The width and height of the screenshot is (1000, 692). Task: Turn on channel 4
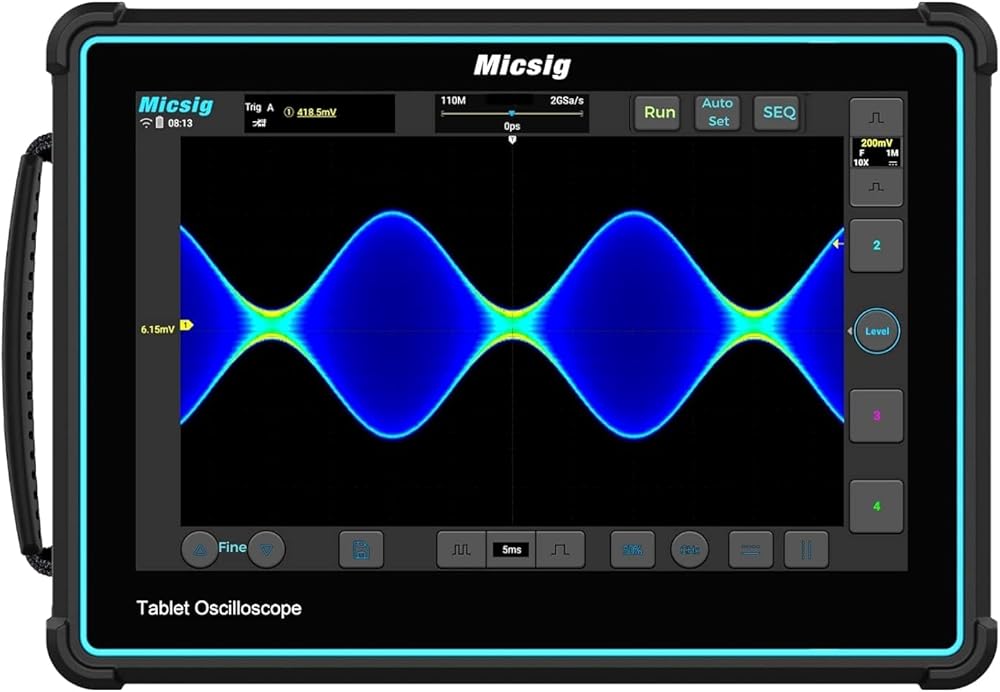(876, 506)
